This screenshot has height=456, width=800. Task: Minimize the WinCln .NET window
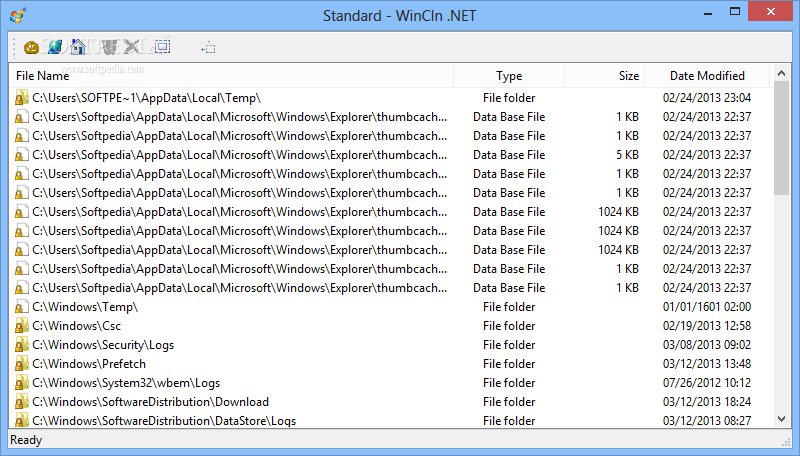[708, 12]
